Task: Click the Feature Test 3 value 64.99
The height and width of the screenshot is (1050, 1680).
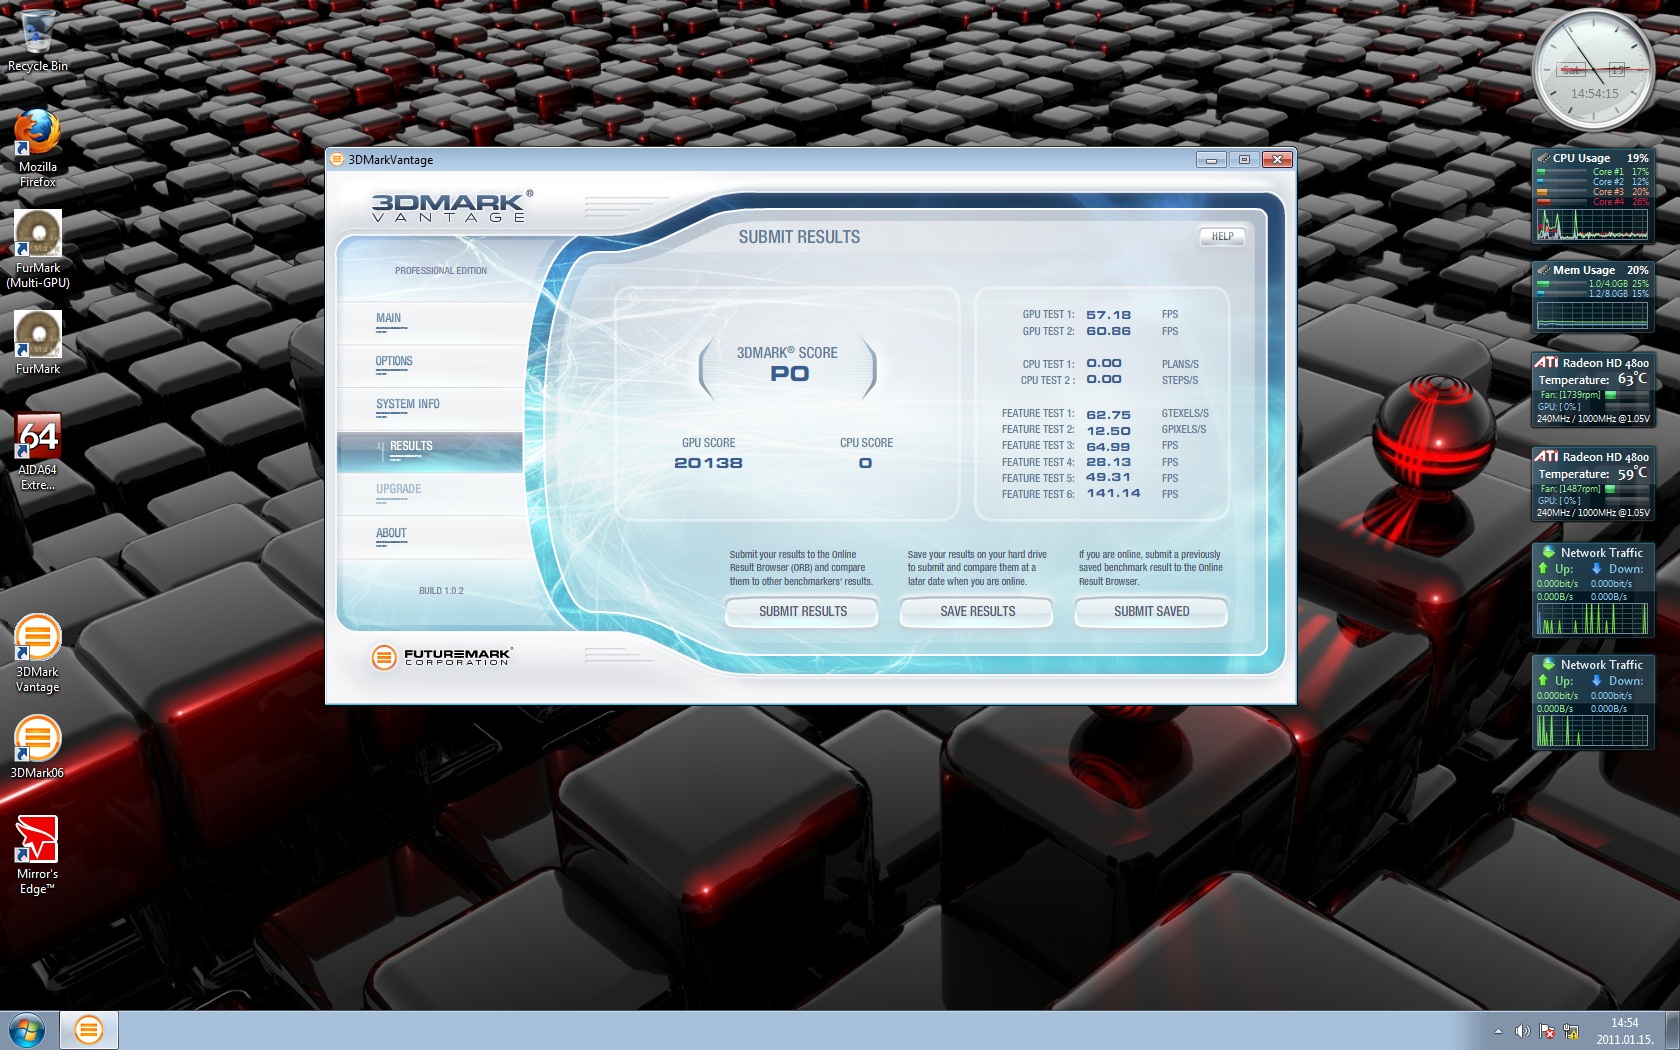Action: pos(1108,447)
